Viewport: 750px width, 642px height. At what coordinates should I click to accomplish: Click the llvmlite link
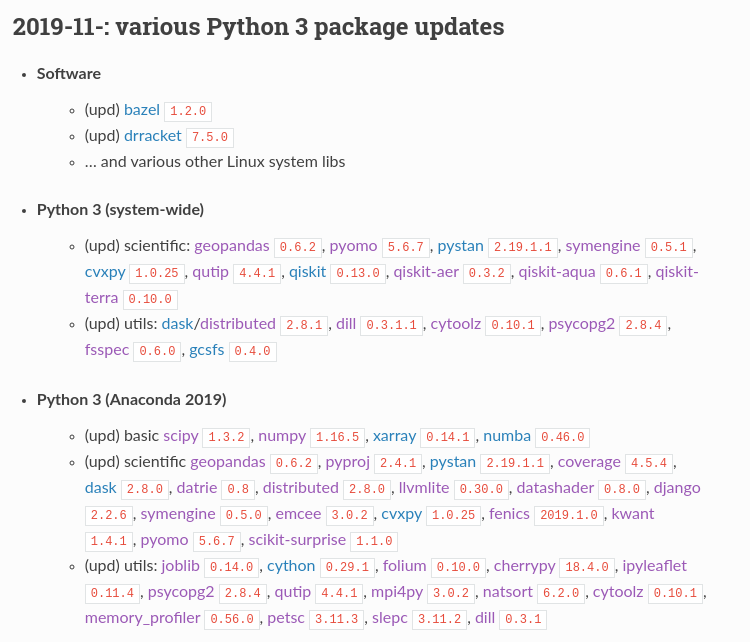tap(424, 487)
